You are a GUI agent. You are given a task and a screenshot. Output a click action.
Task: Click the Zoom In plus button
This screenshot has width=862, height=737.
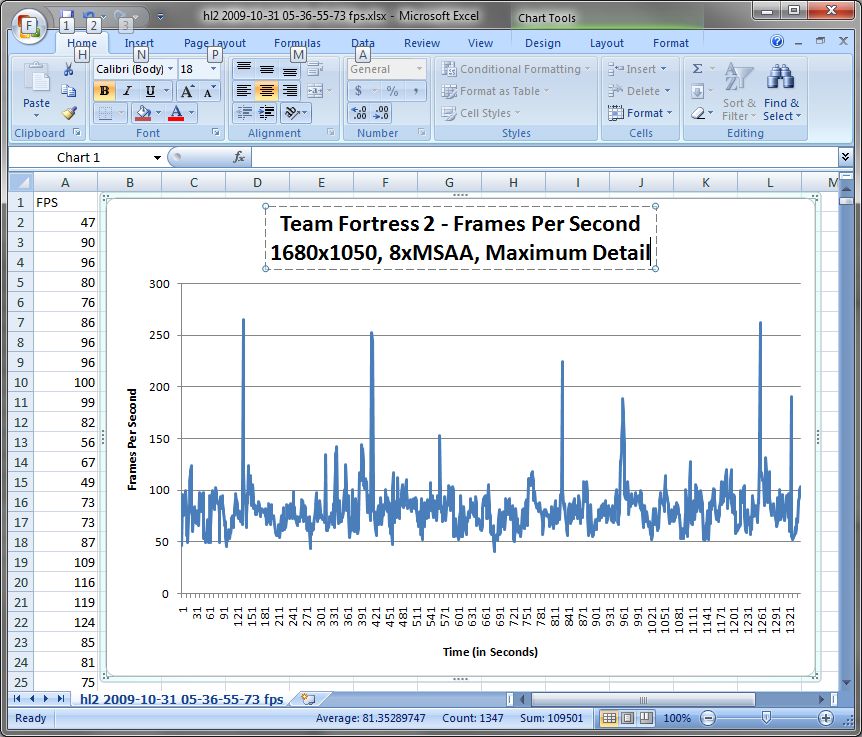[826, 717]
